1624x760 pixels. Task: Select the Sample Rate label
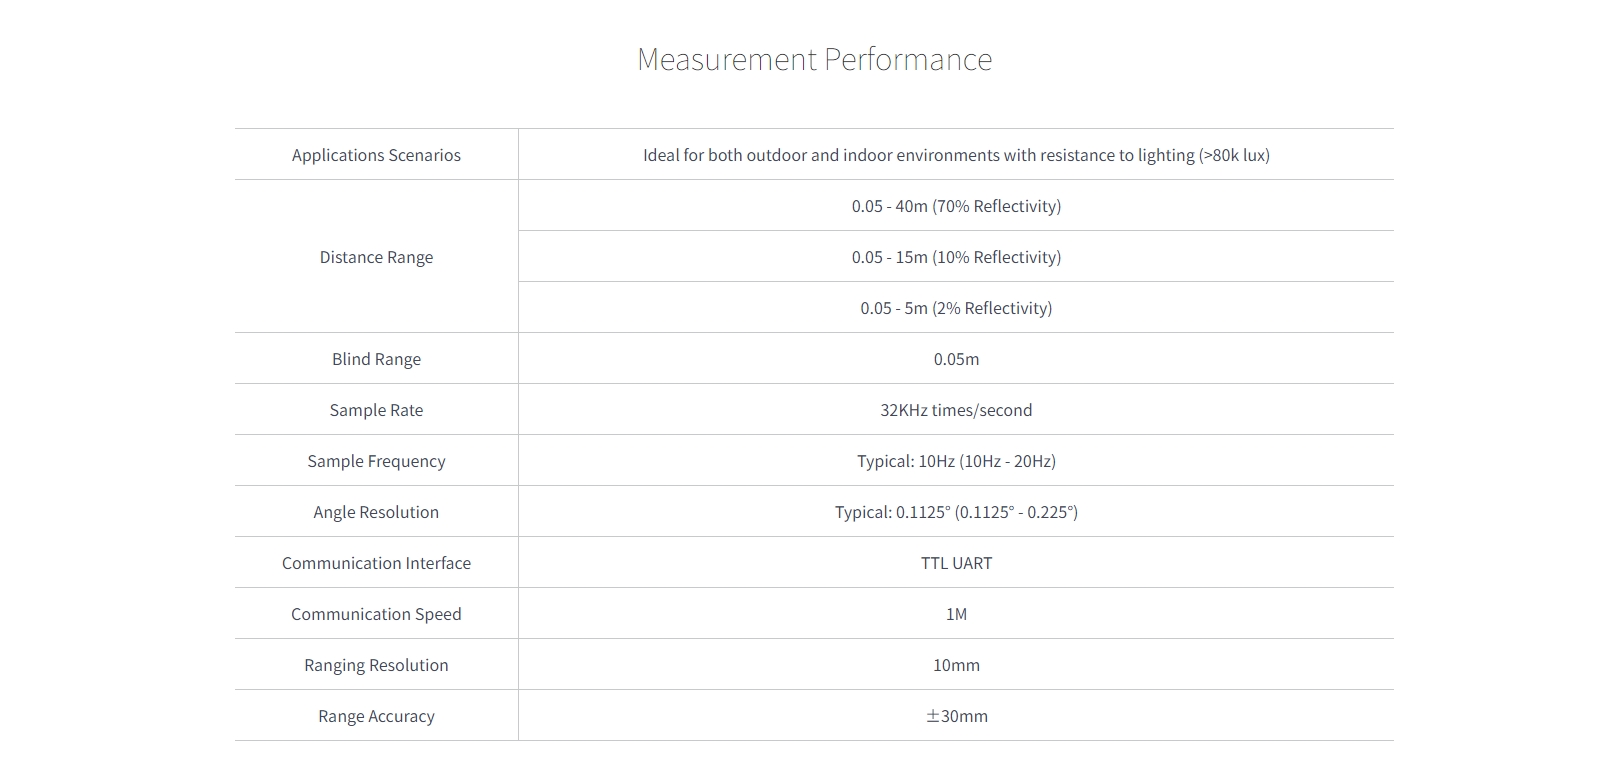376,410
